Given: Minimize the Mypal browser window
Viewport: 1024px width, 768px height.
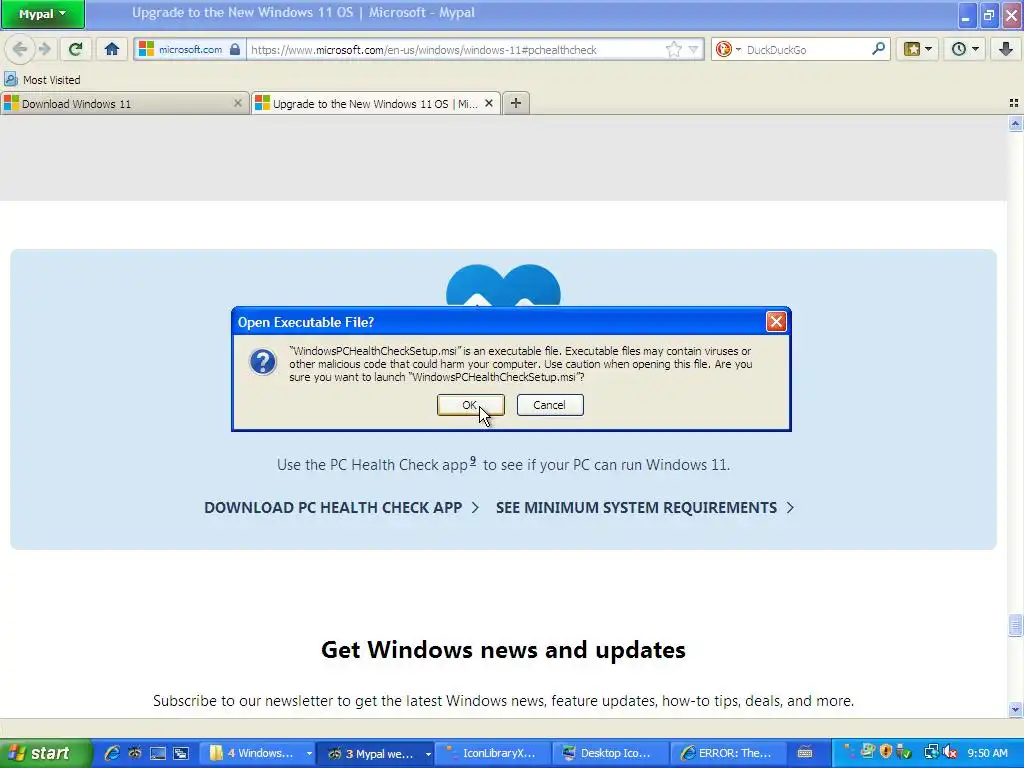Looking at the screenshot, I should coord(965,15).
